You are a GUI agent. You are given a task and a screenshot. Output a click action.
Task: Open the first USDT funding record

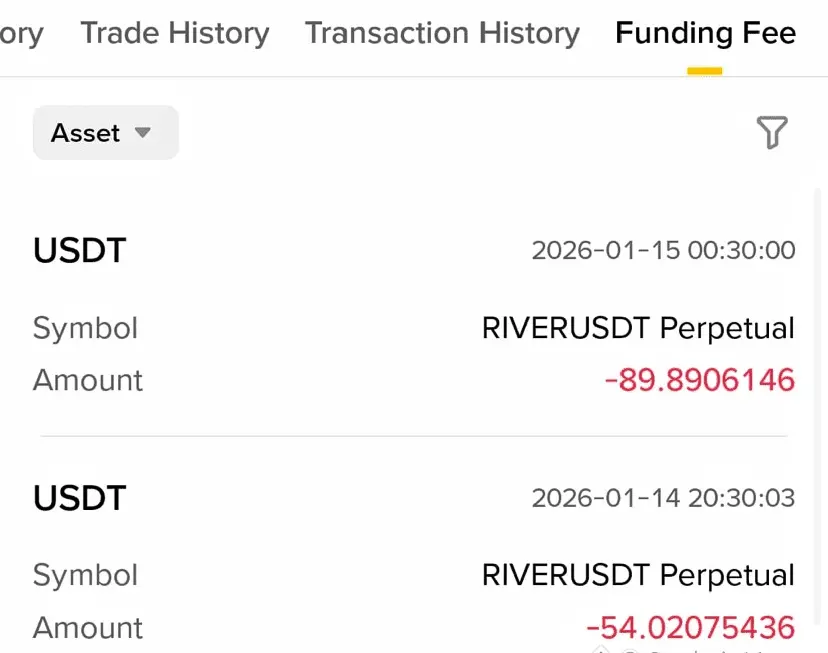coord(414,314)
